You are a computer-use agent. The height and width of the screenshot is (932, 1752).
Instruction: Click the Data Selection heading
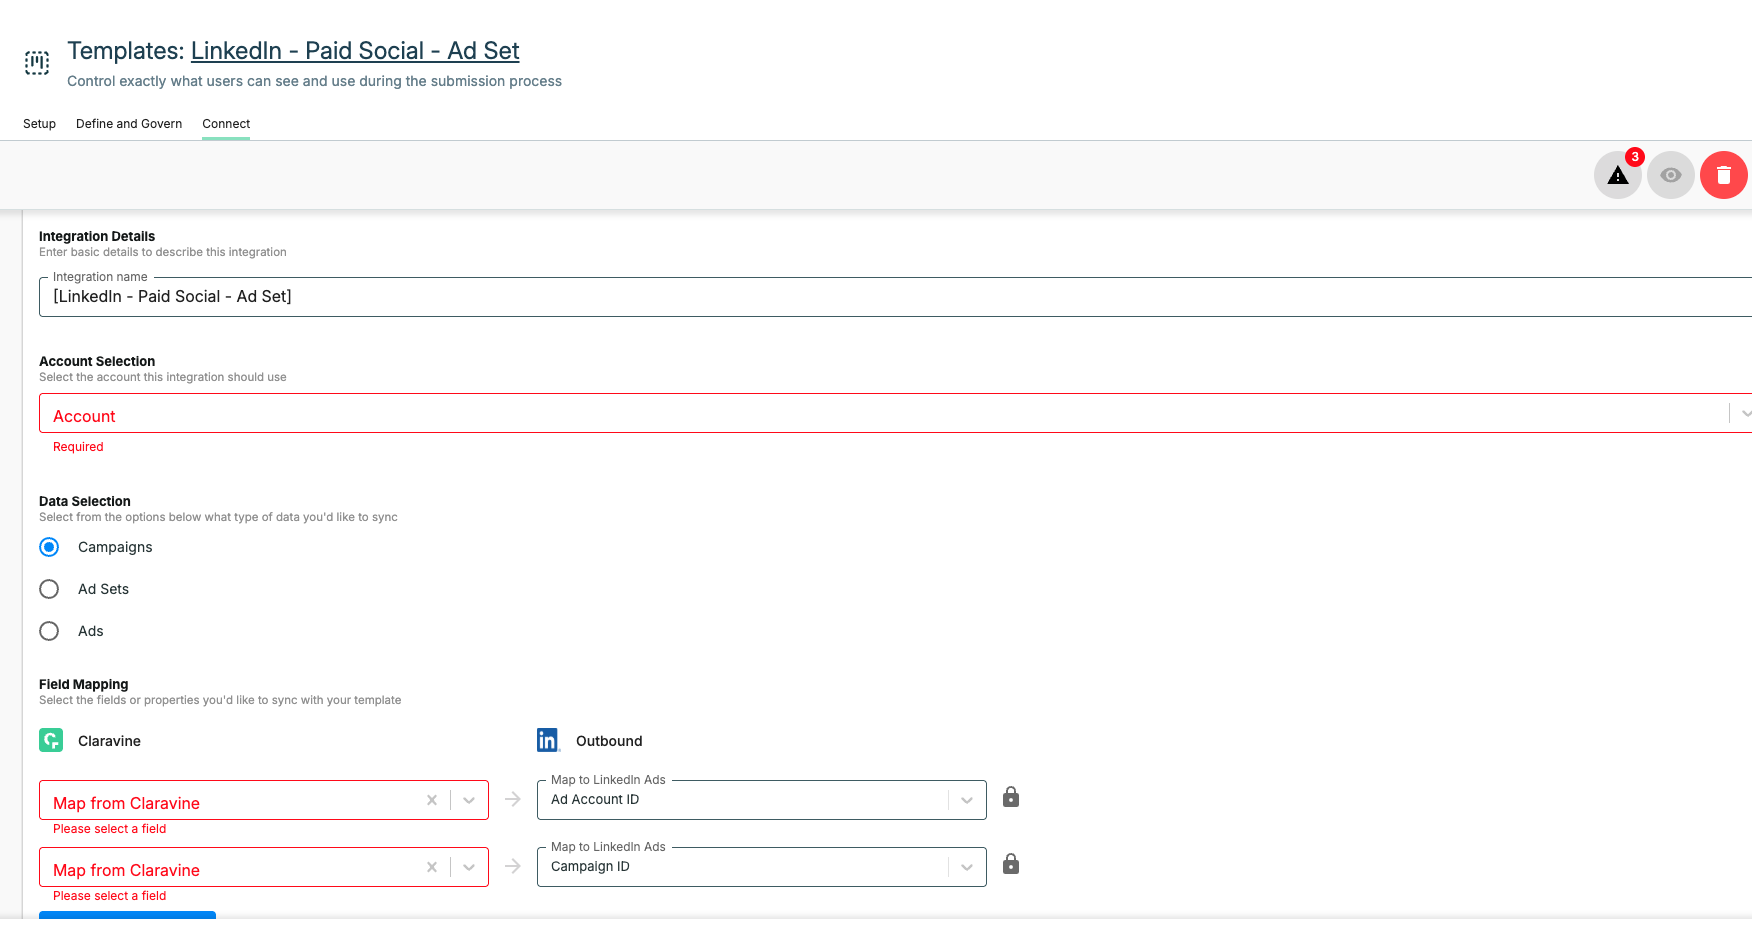coord(85,501)
